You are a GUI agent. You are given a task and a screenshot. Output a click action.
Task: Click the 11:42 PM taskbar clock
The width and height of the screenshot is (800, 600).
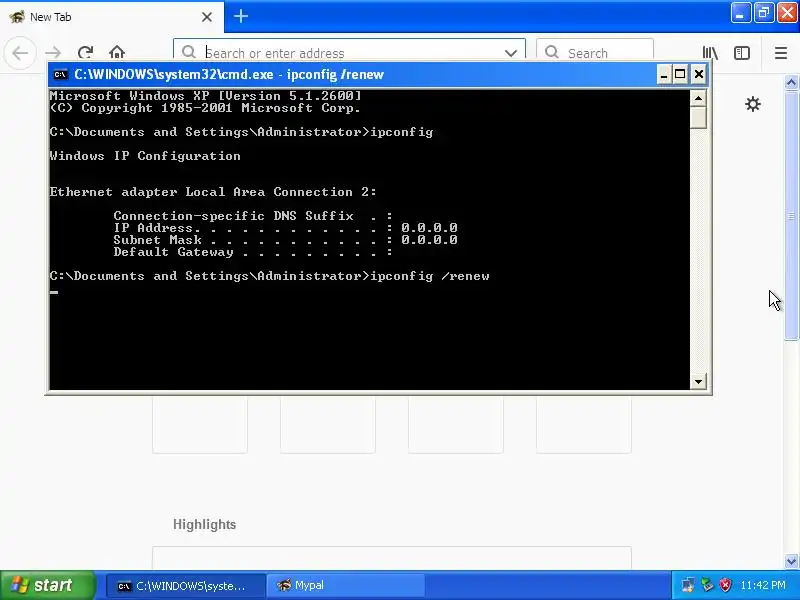coord(763,585)
